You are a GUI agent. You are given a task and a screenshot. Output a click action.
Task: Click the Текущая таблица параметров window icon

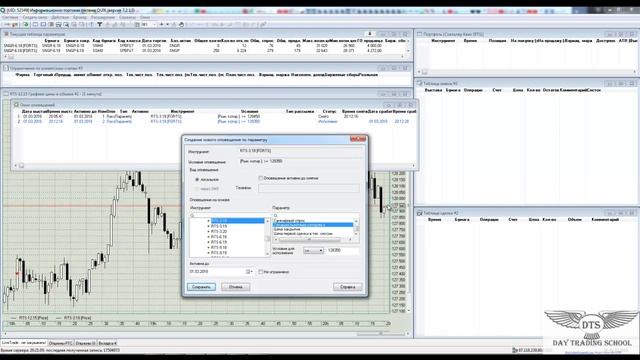(x=6, y=34)
